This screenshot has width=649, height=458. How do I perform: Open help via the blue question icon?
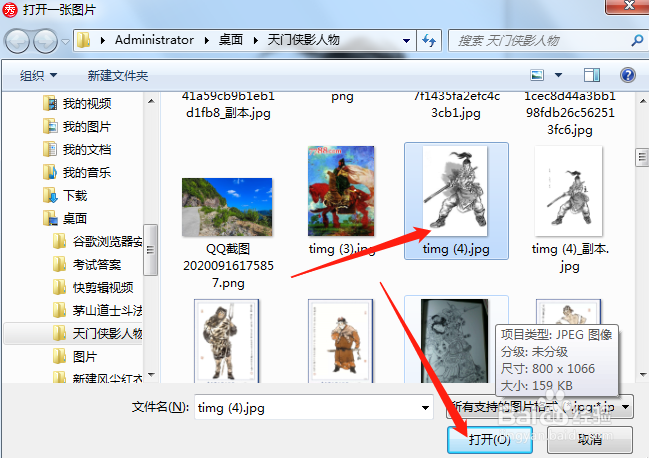click(627, 75)
